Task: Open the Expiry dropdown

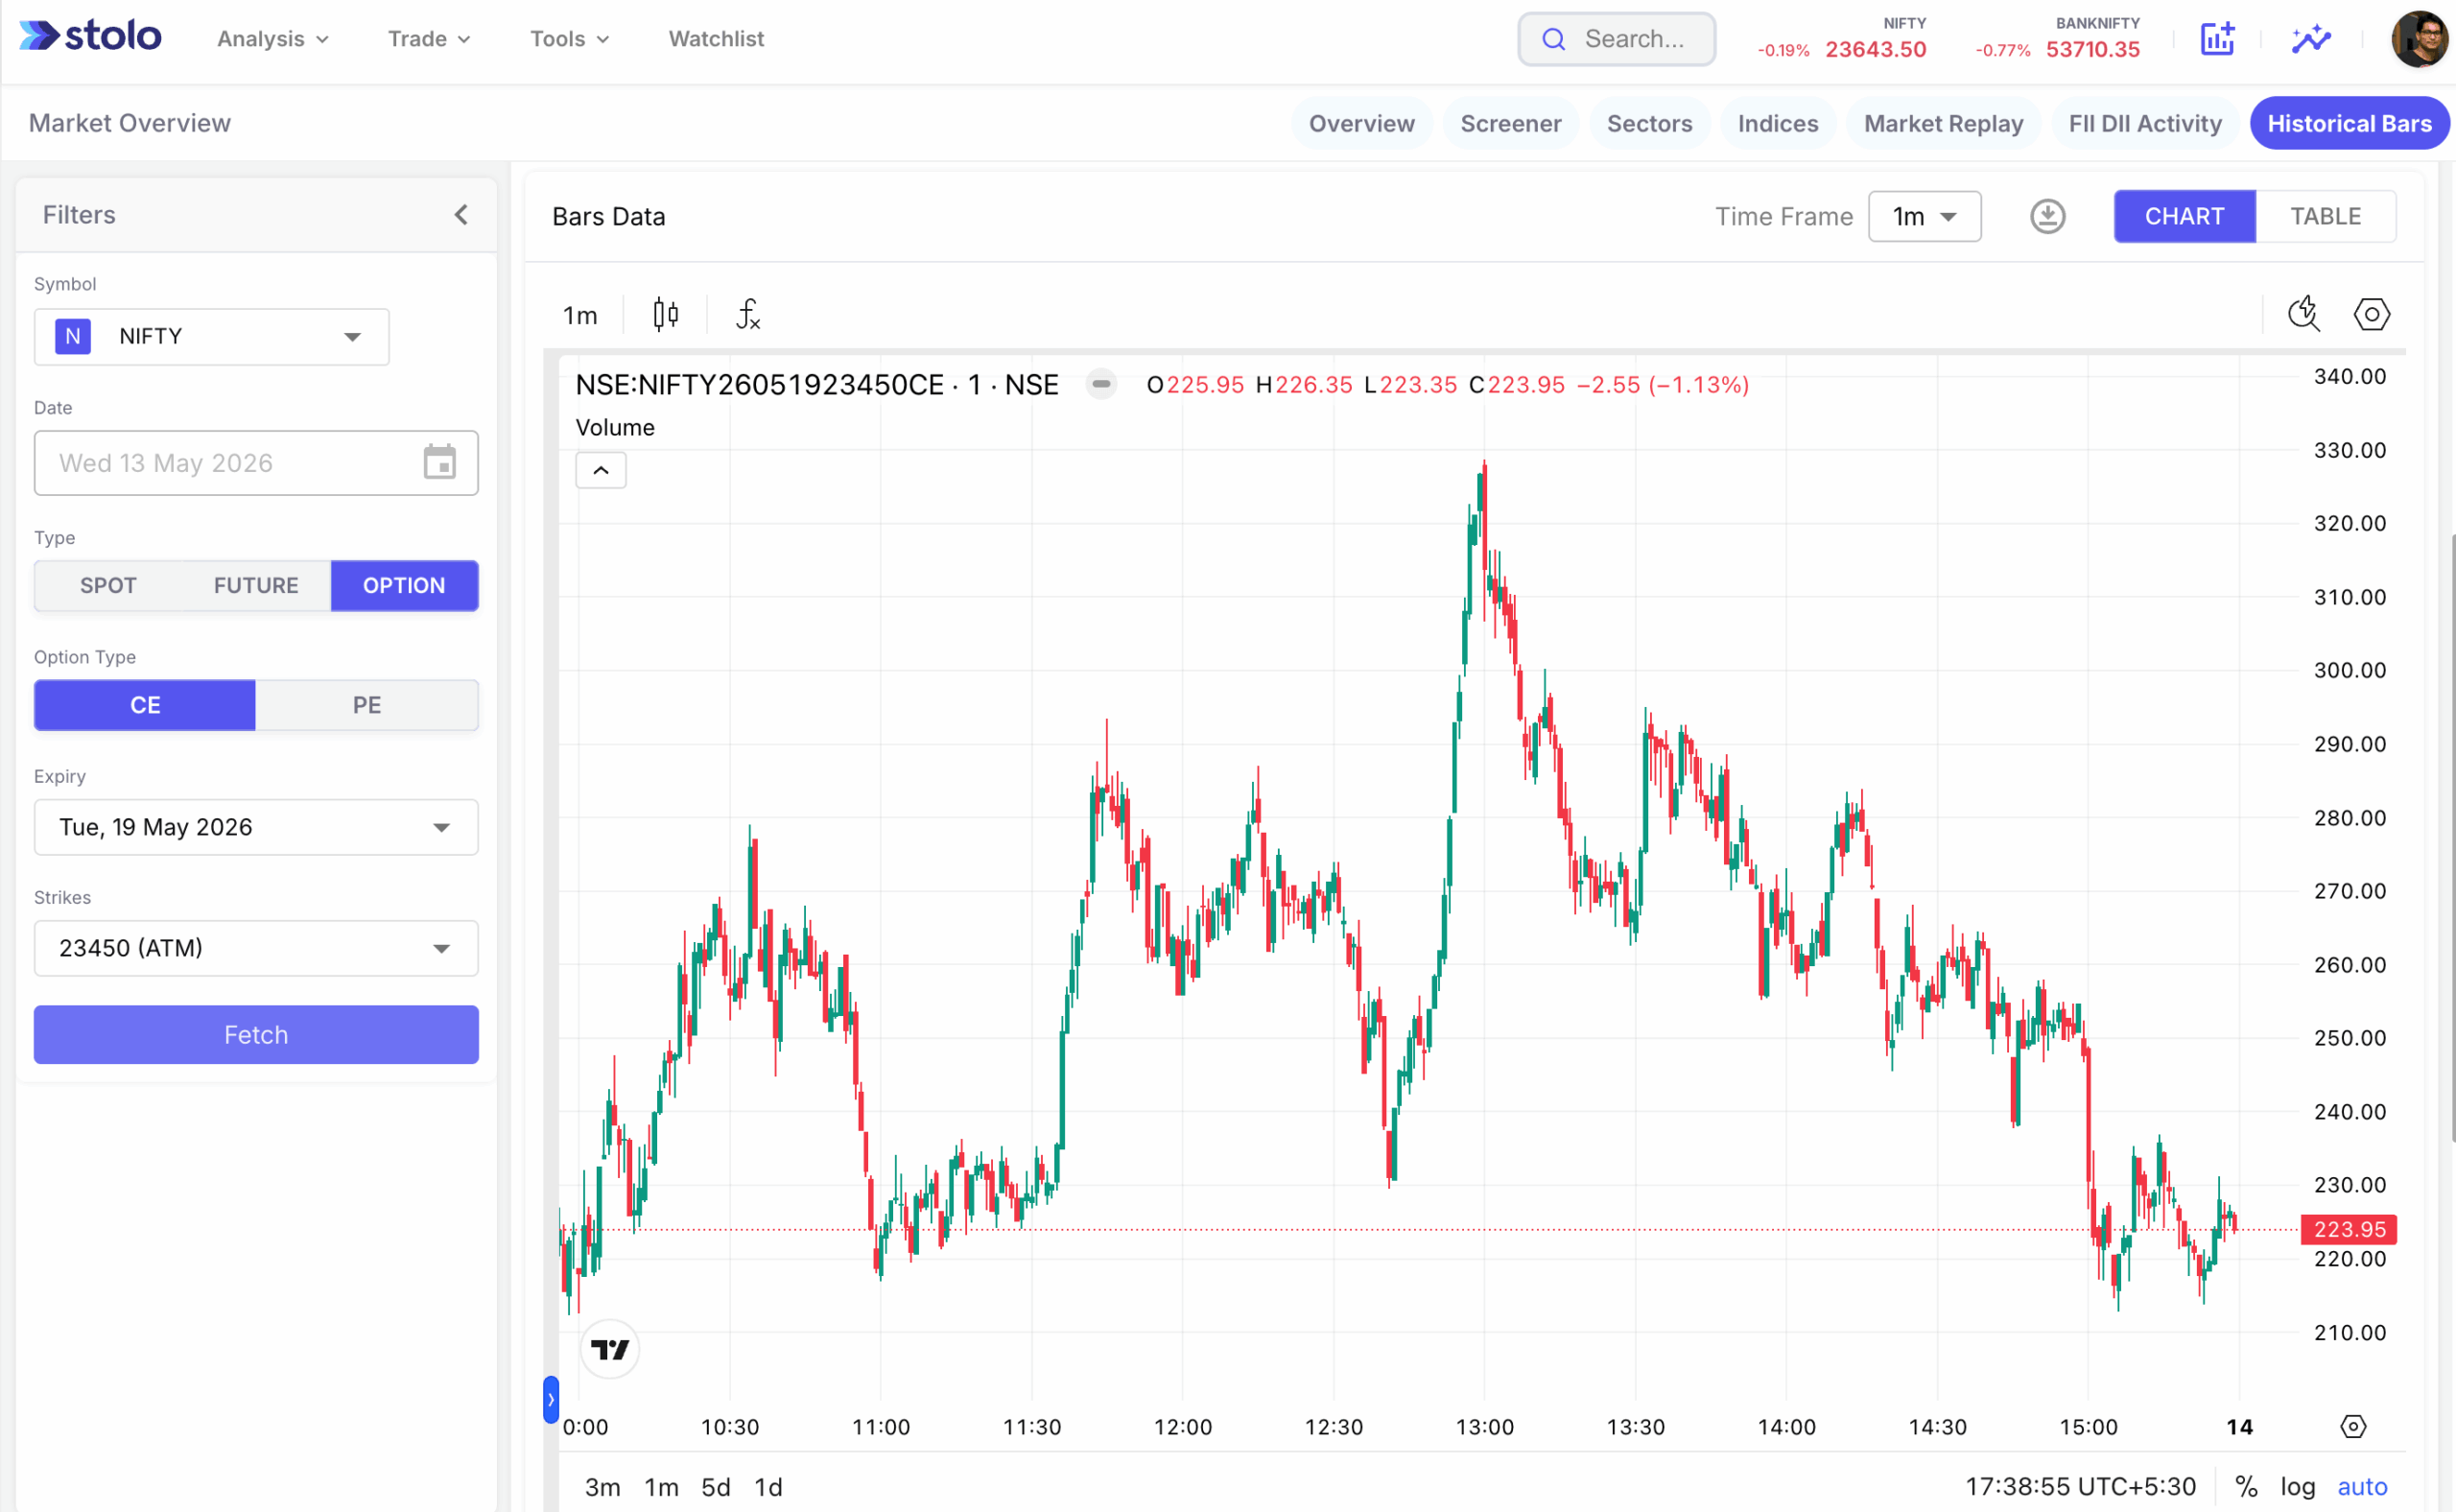Action: [x=256, y=827]
